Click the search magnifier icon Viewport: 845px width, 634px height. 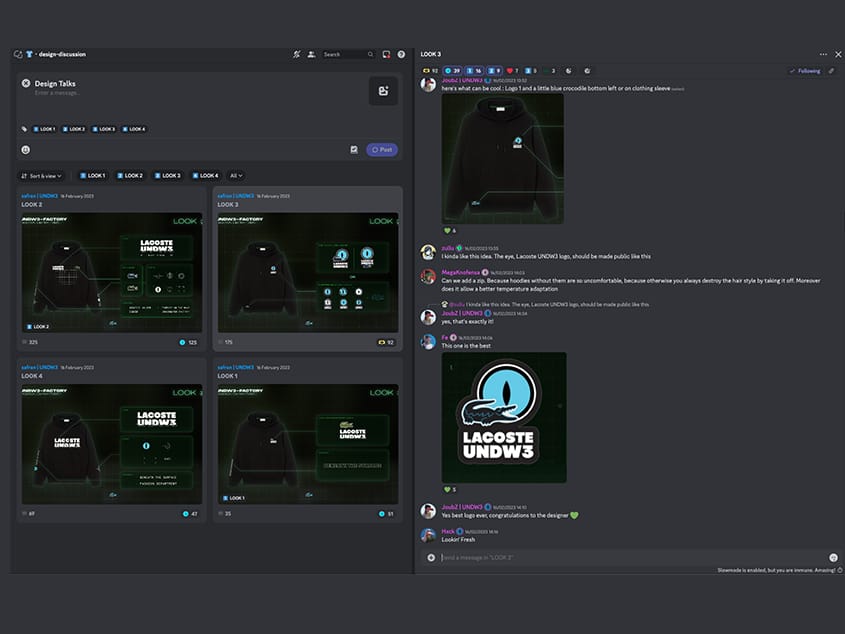[x=370, y=54]
